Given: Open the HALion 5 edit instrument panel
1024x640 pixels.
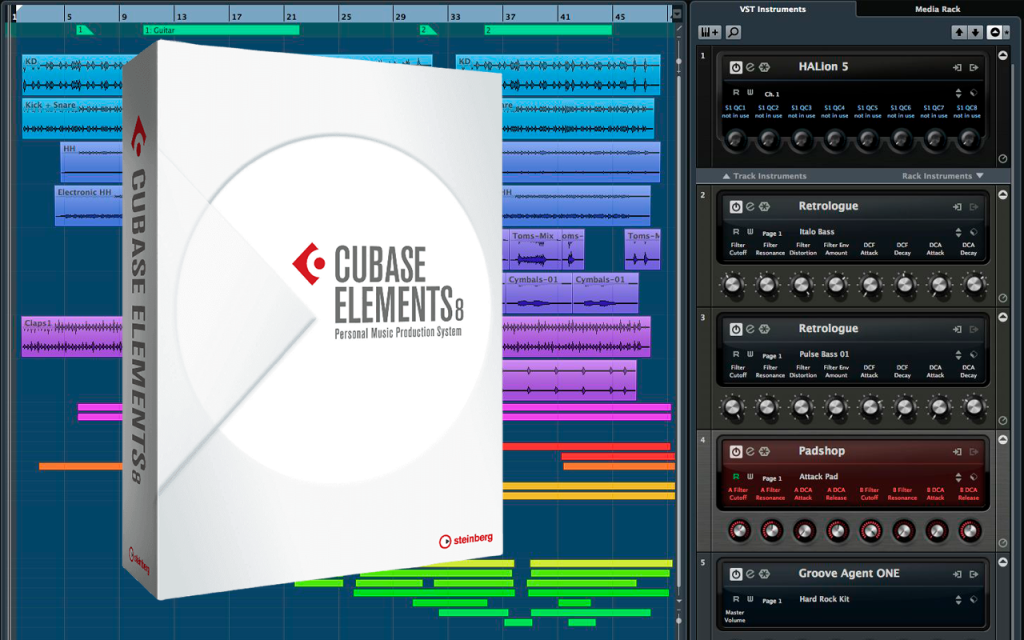Looking at the screenshot, I should [750, 67].
